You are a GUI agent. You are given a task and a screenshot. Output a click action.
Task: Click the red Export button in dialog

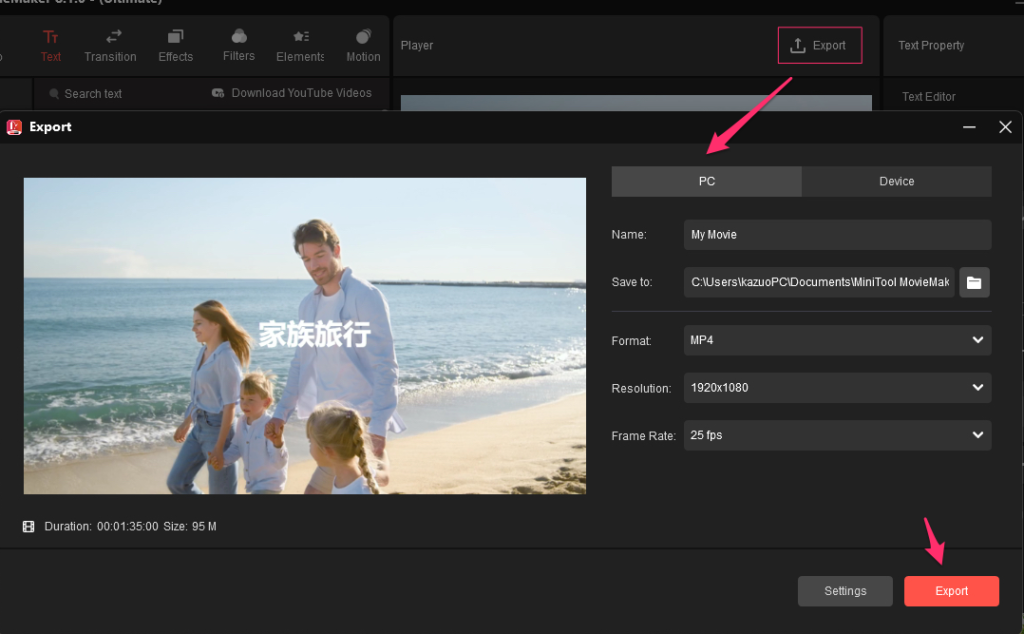coord(951,591)
